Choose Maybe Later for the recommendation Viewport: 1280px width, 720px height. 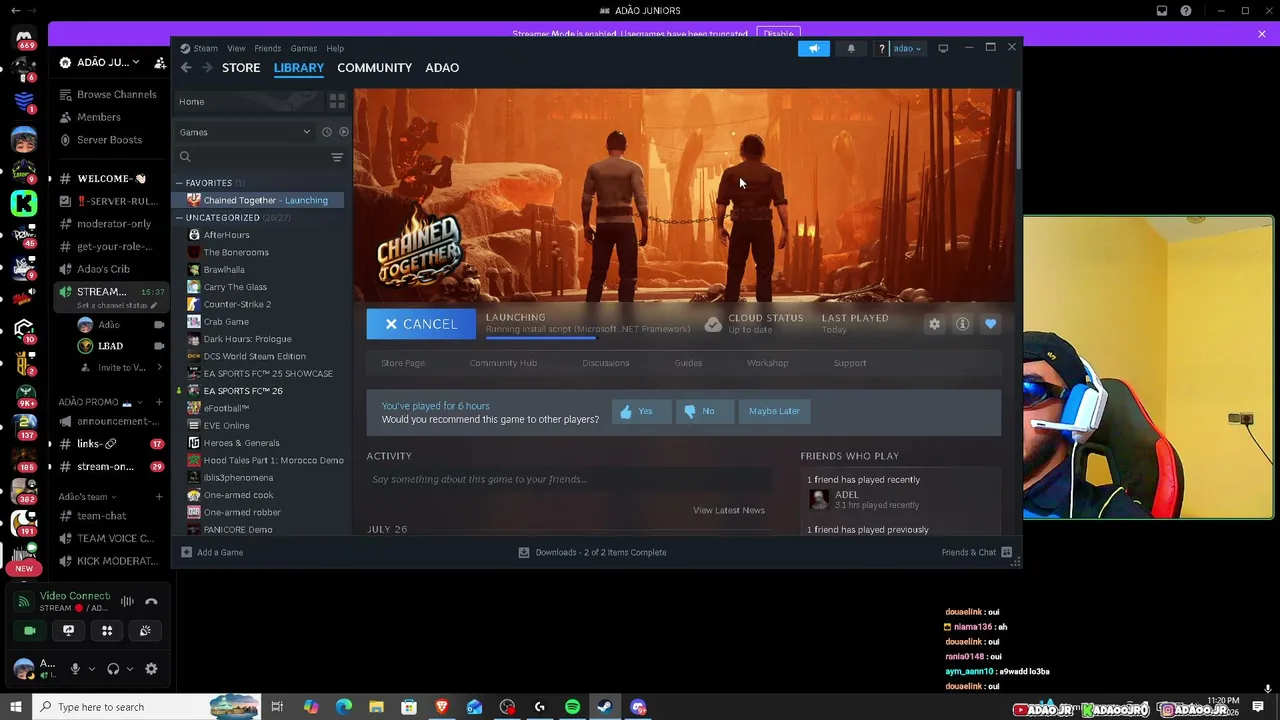coord(775,411)
